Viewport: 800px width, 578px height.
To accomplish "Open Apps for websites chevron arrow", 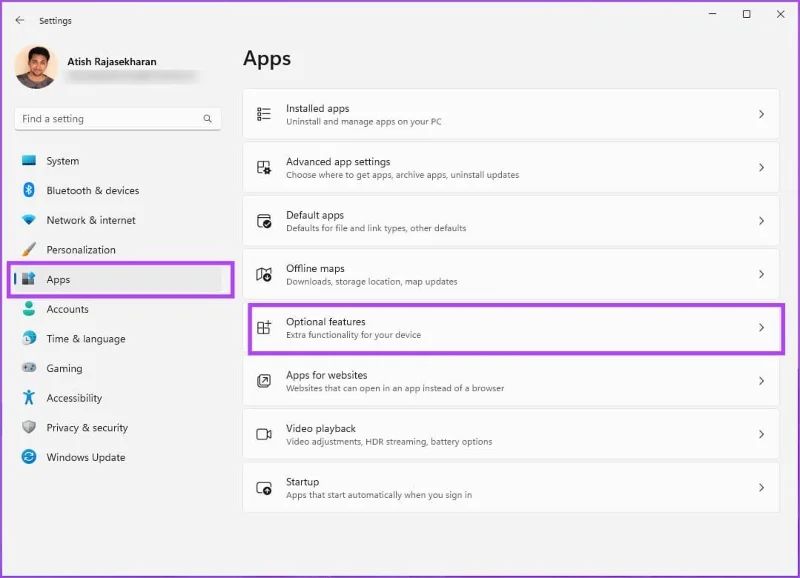I will click(x=761, y=381).
